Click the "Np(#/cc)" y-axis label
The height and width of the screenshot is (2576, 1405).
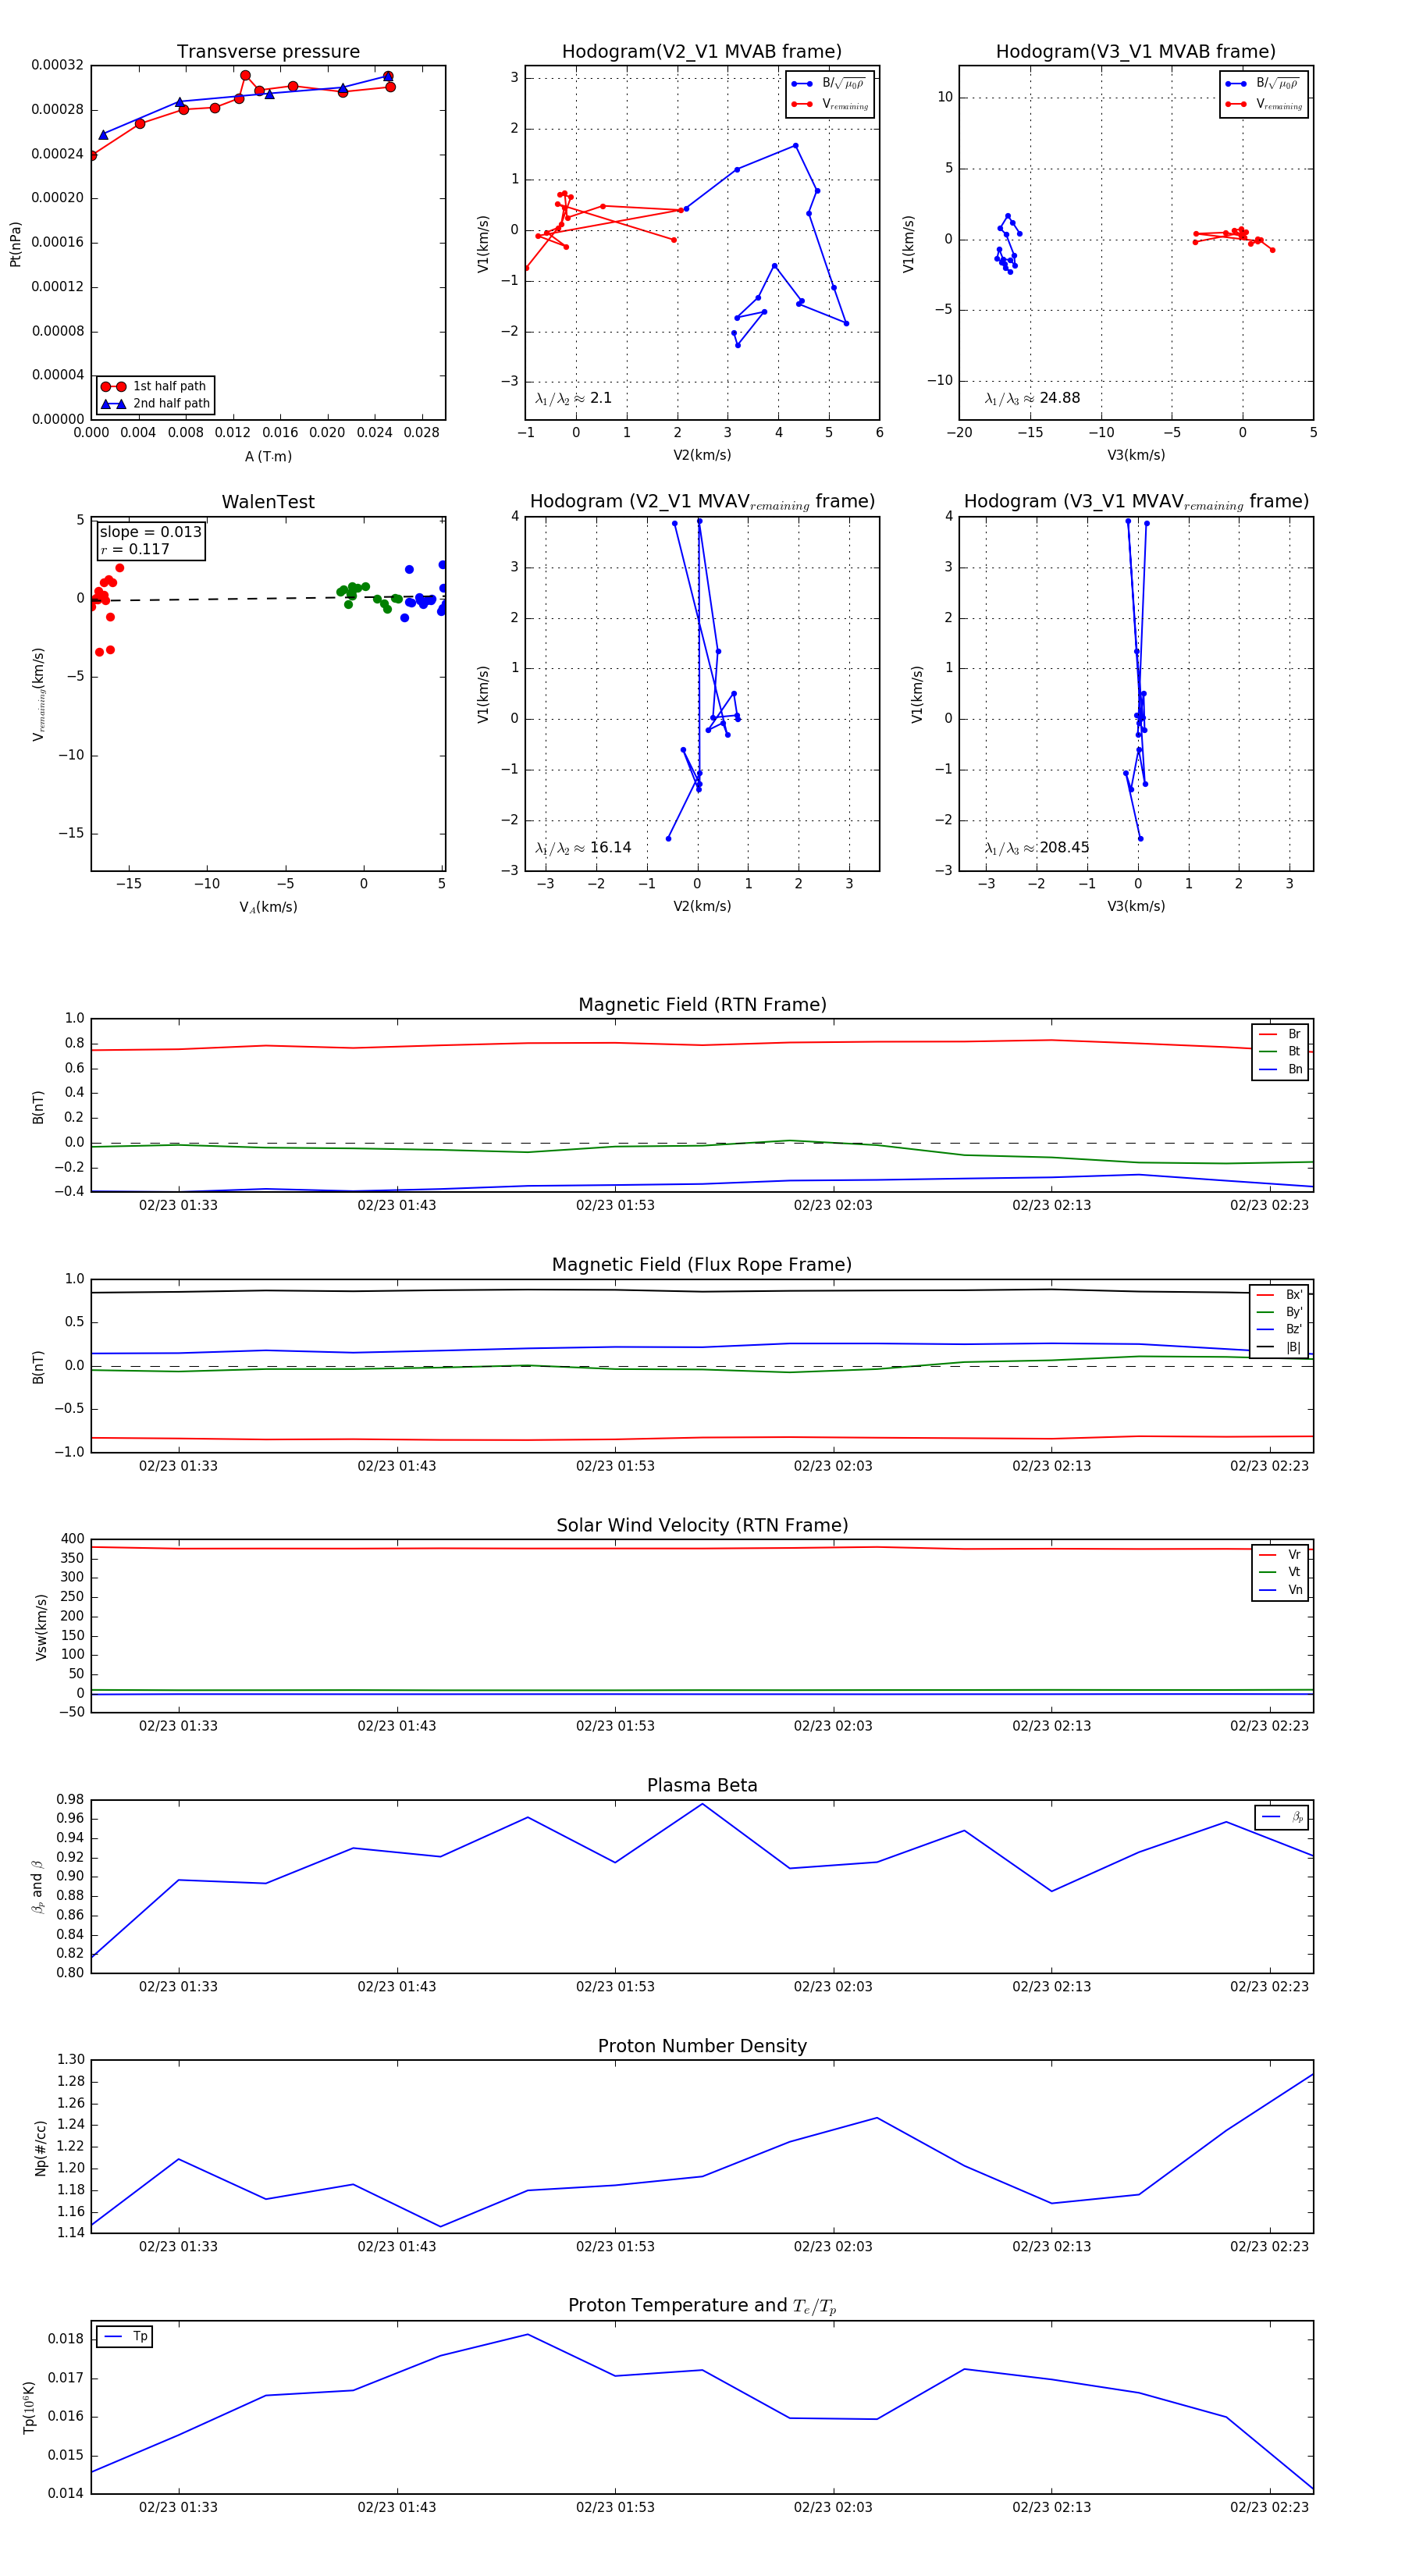[x=41, y=2148]
